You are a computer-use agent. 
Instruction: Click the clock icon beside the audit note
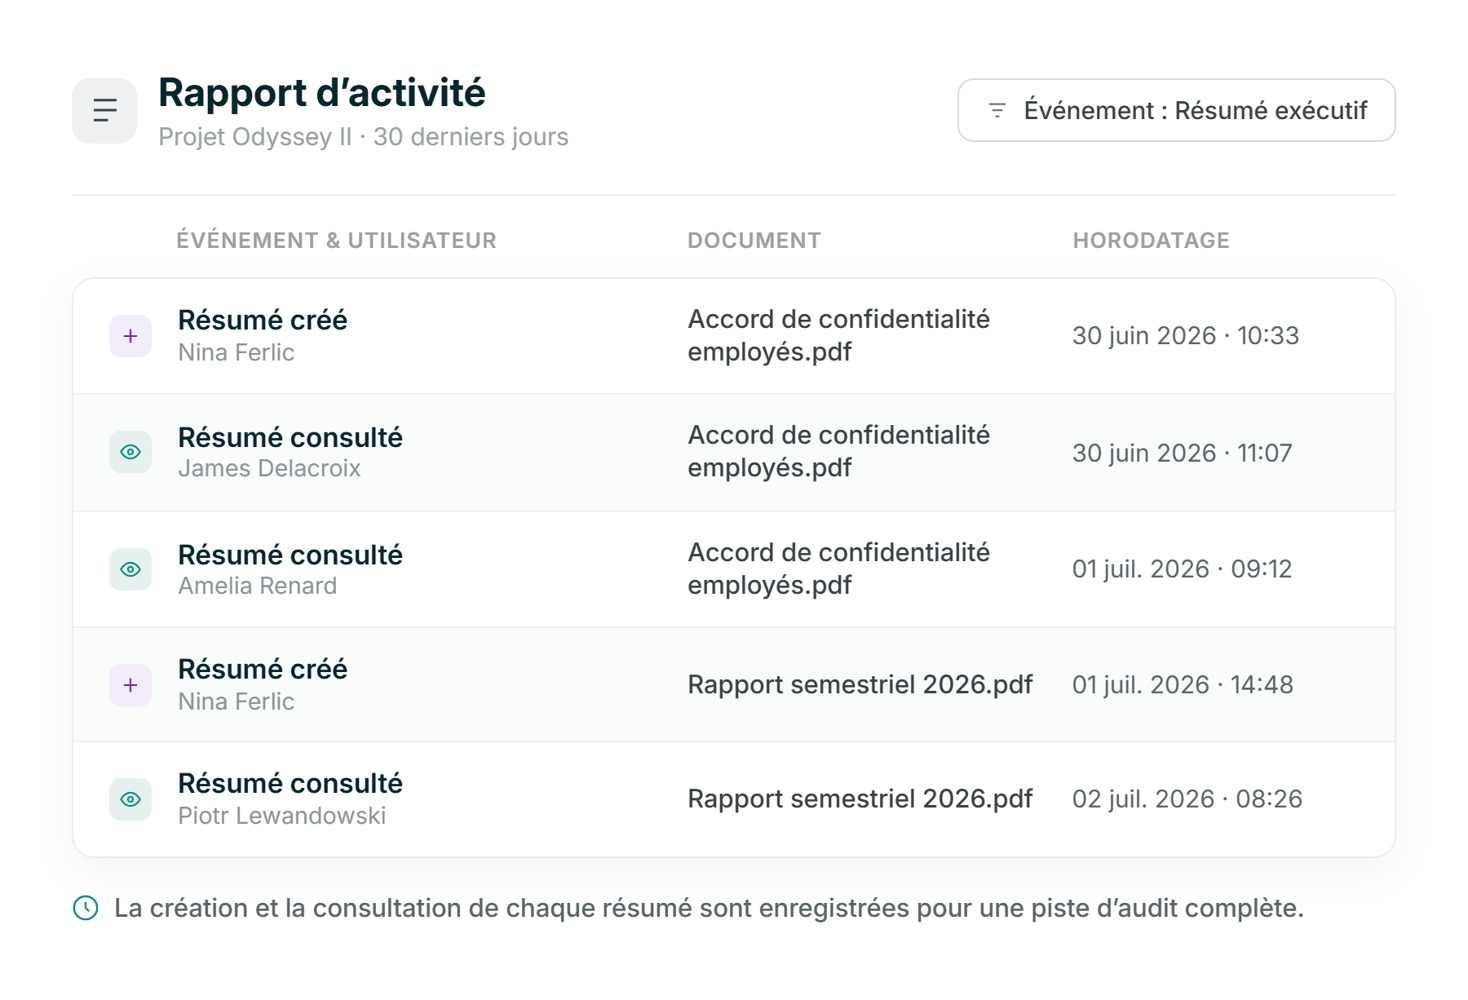pos(86,908)
